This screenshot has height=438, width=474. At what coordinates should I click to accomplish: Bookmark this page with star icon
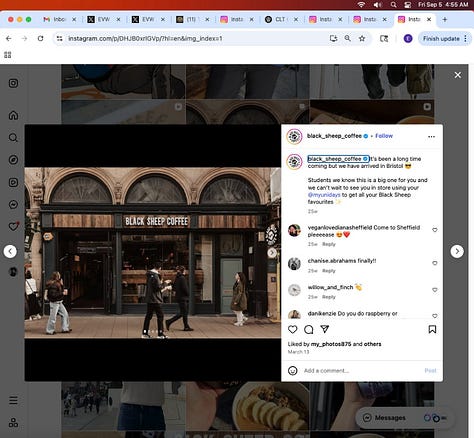[x=362, y=39]
